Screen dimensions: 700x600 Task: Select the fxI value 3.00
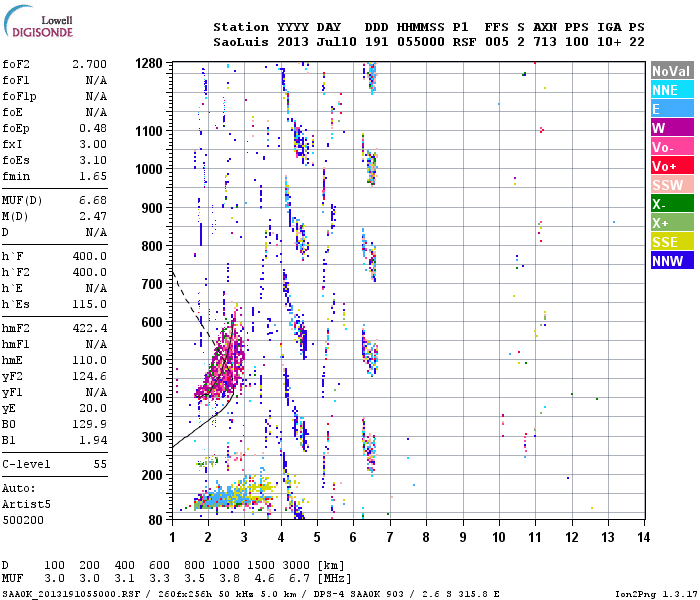coord(93,144)
